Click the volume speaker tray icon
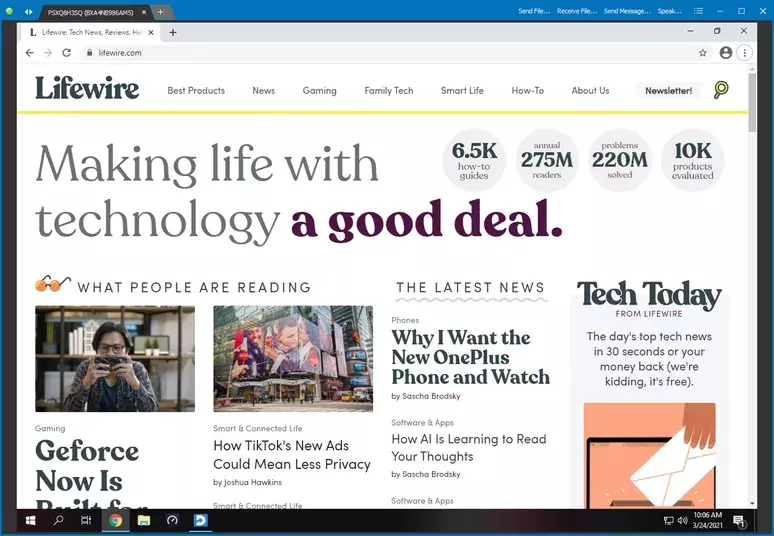Screen dimensions: 774x536 (x=683, y=521)
